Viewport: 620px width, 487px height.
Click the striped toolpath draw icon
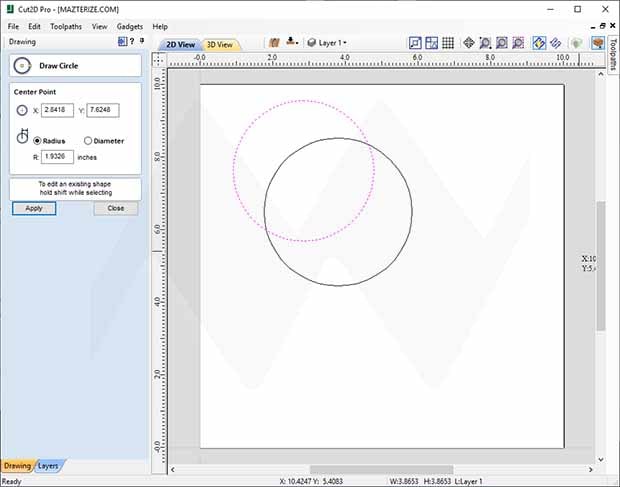tap(556, 43)
